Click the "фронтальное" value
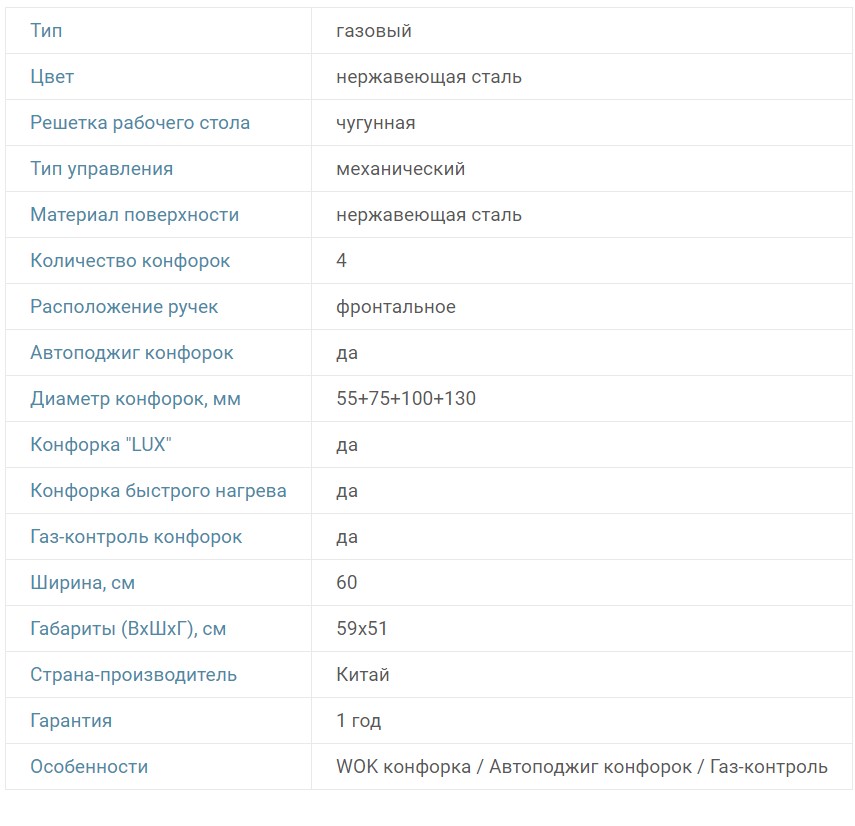The width and height of the screenshot is (855, 826). pos(396,307)
